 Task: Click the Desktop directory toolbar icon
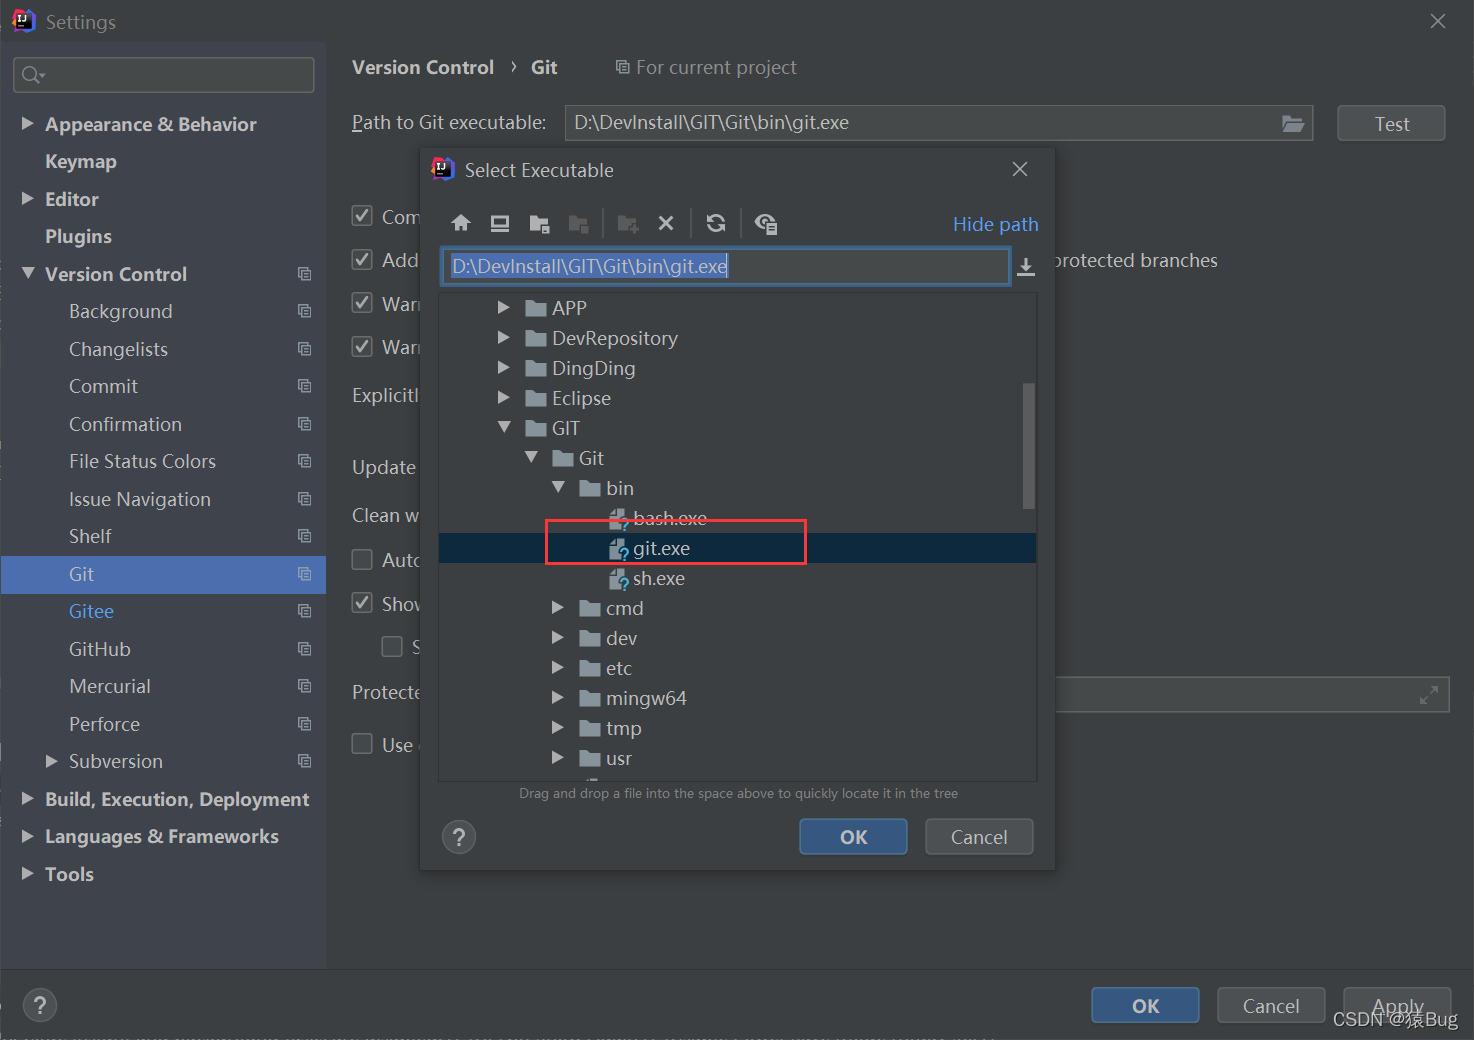click(500, 223)
